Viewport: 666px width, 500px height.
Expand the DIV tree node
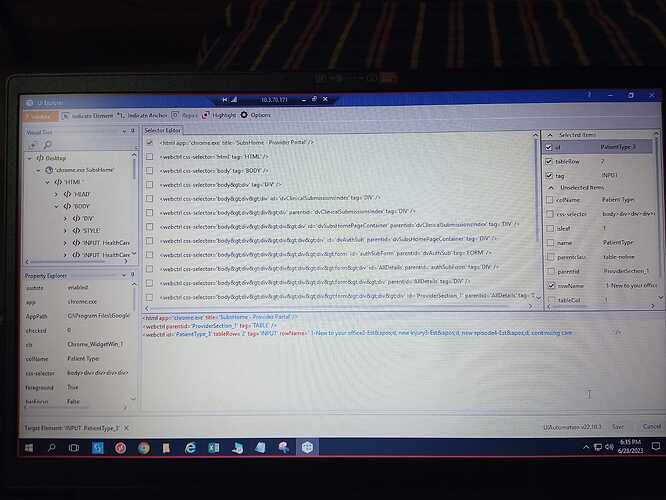(x=65, y=218)
